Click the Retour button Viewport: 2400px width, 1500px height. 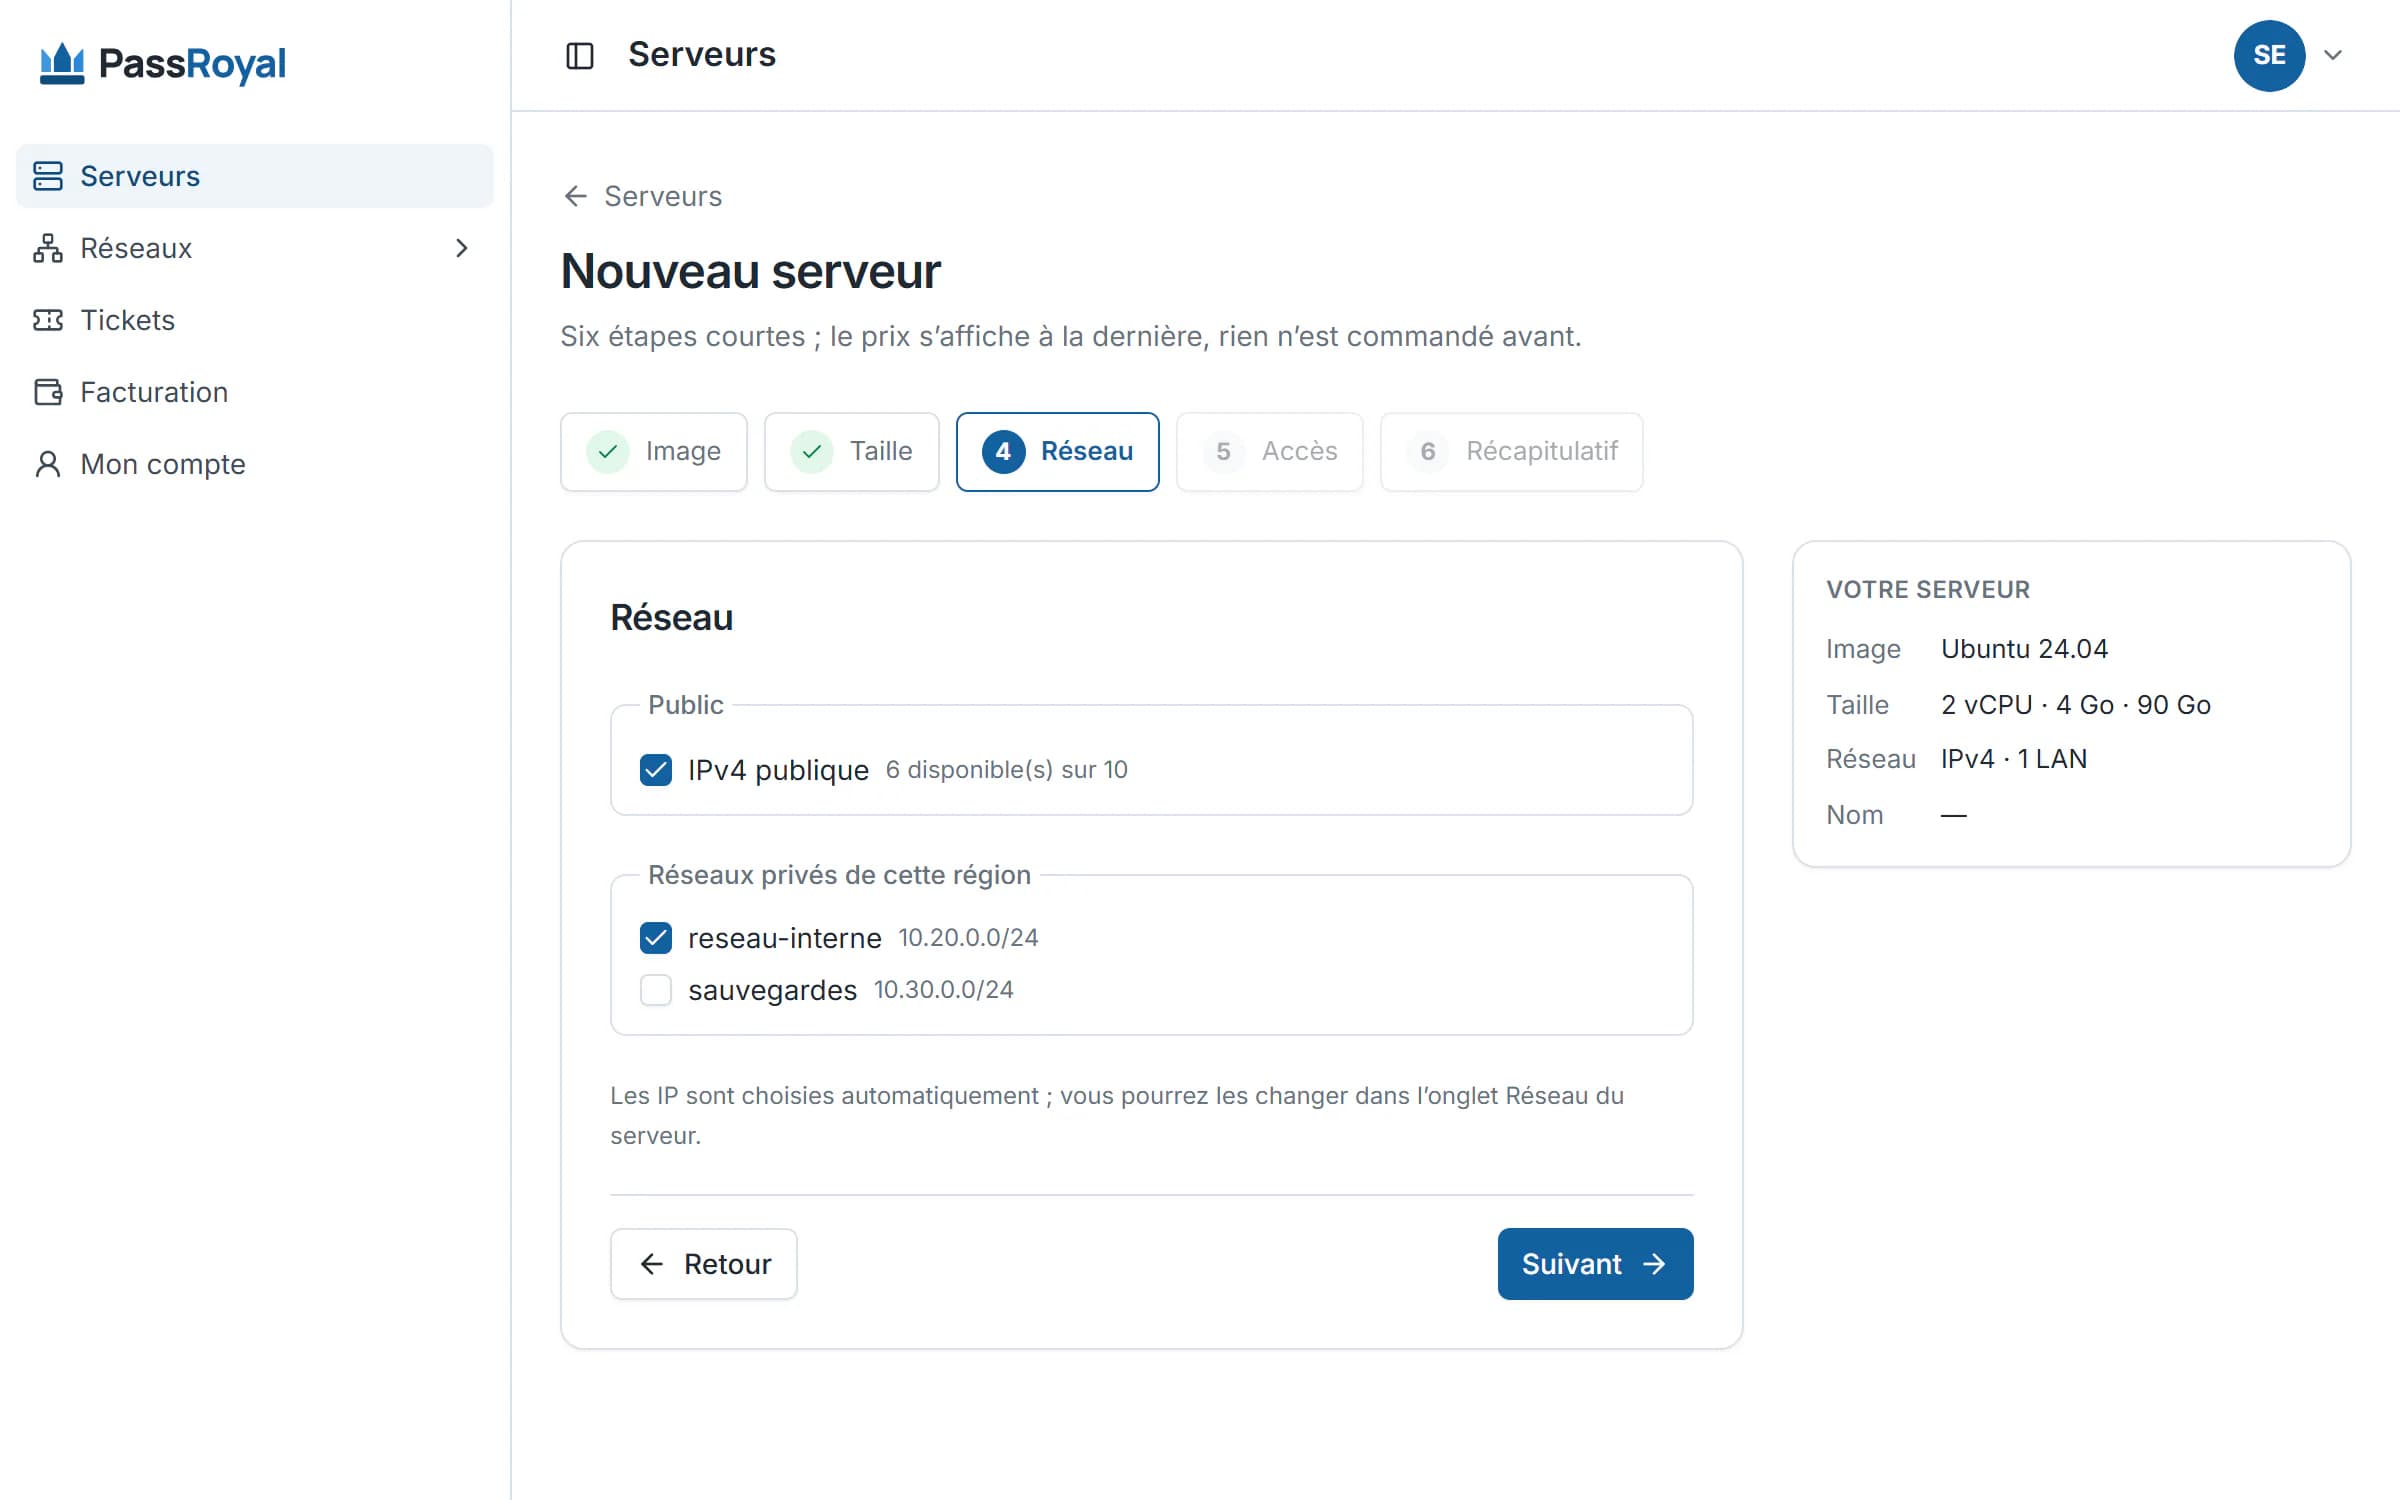coord(704,1264)
